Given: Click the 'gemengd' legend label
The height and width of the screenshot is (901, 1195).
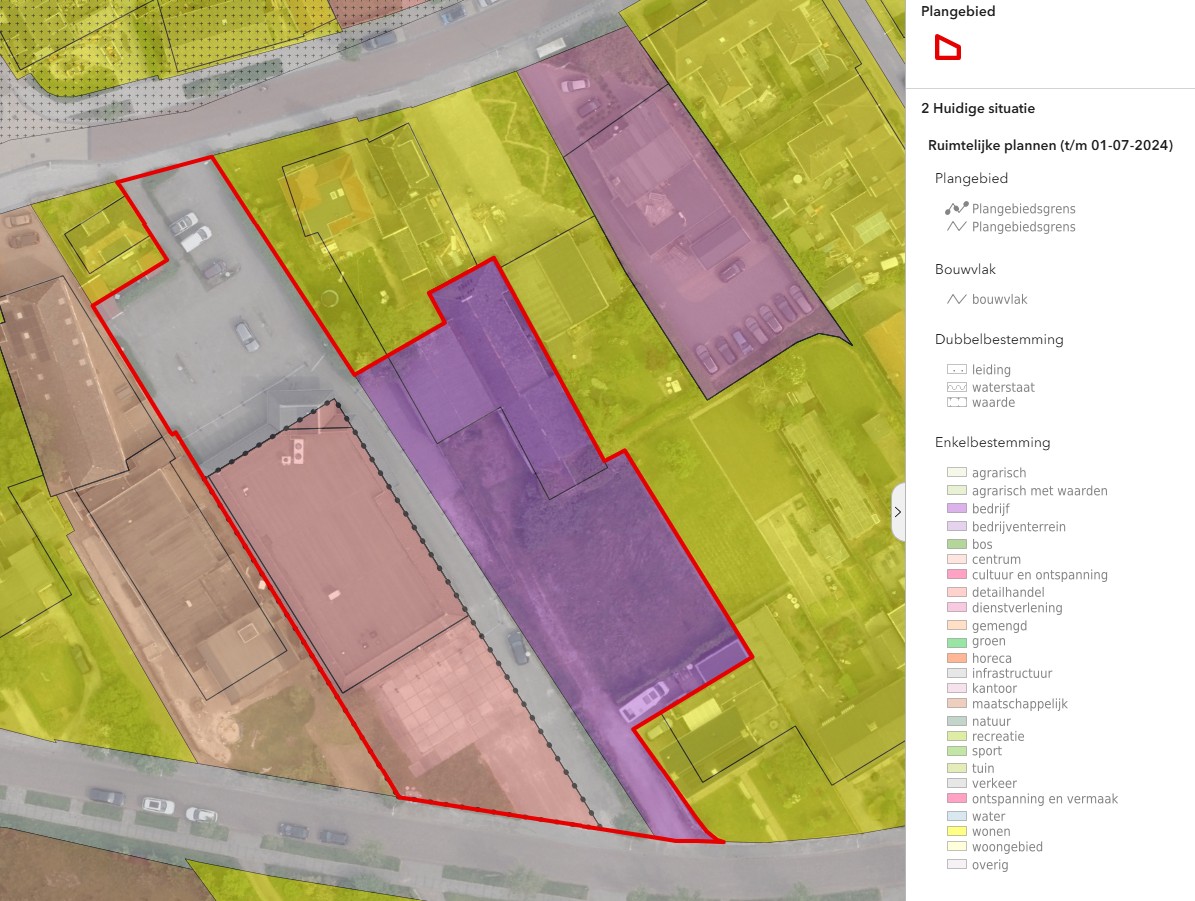Looking at the screenshot, I should pos(999,626).
